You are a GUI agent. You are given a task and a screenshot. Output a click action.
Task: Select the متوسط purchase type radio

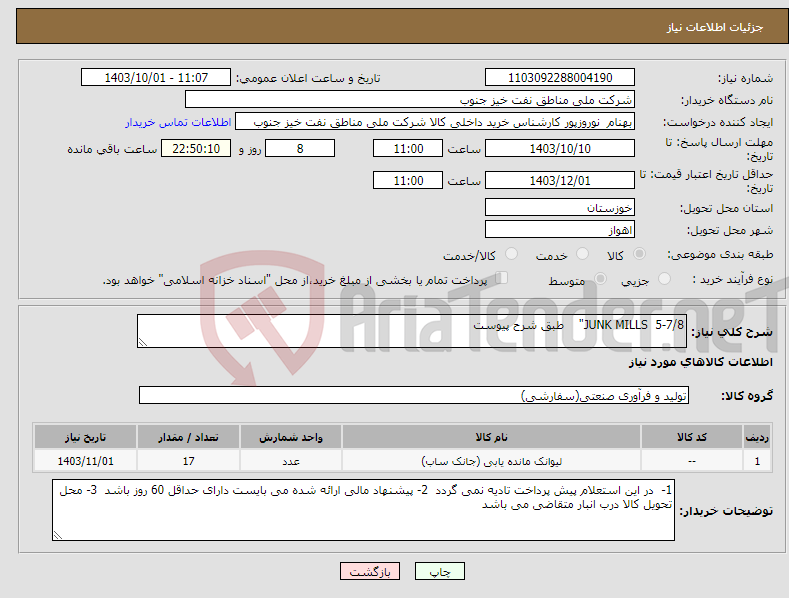[600, 279]
